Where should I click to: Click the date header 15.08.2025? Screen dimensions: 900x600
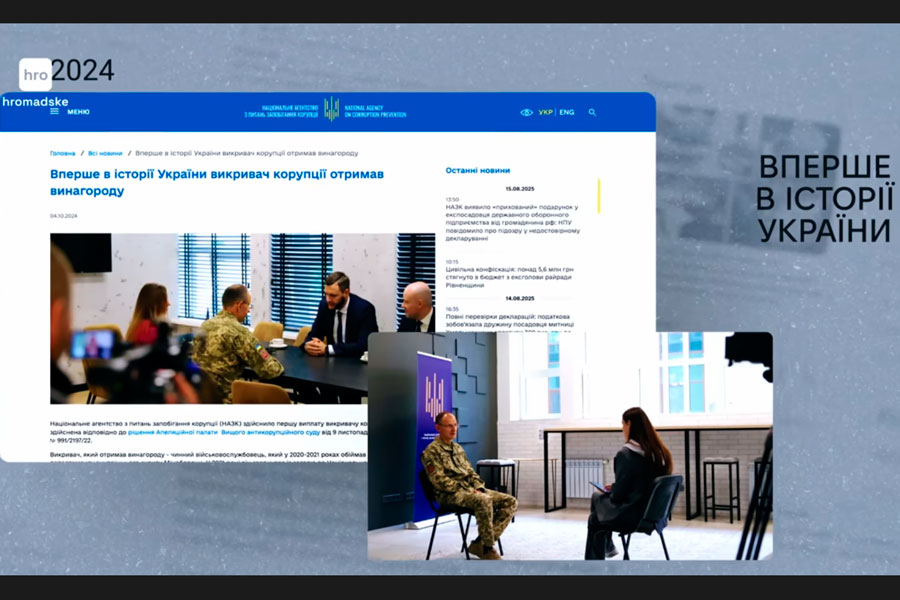click(x=519, y=189)
